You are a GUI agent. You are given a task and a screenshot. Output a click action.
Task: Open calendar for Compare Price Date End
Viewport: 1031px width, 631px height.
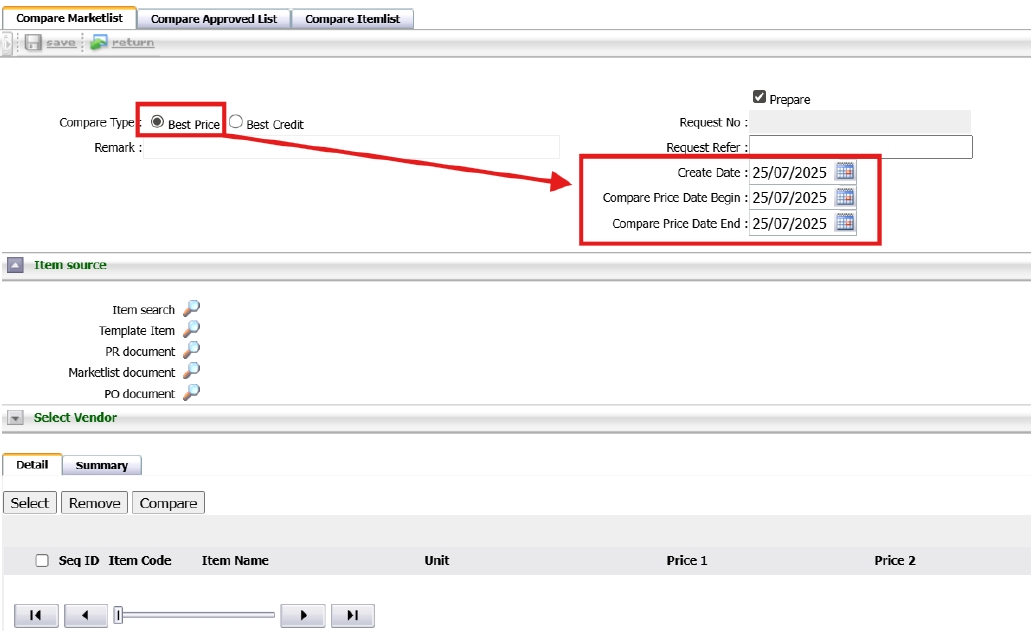coord(845,223)
